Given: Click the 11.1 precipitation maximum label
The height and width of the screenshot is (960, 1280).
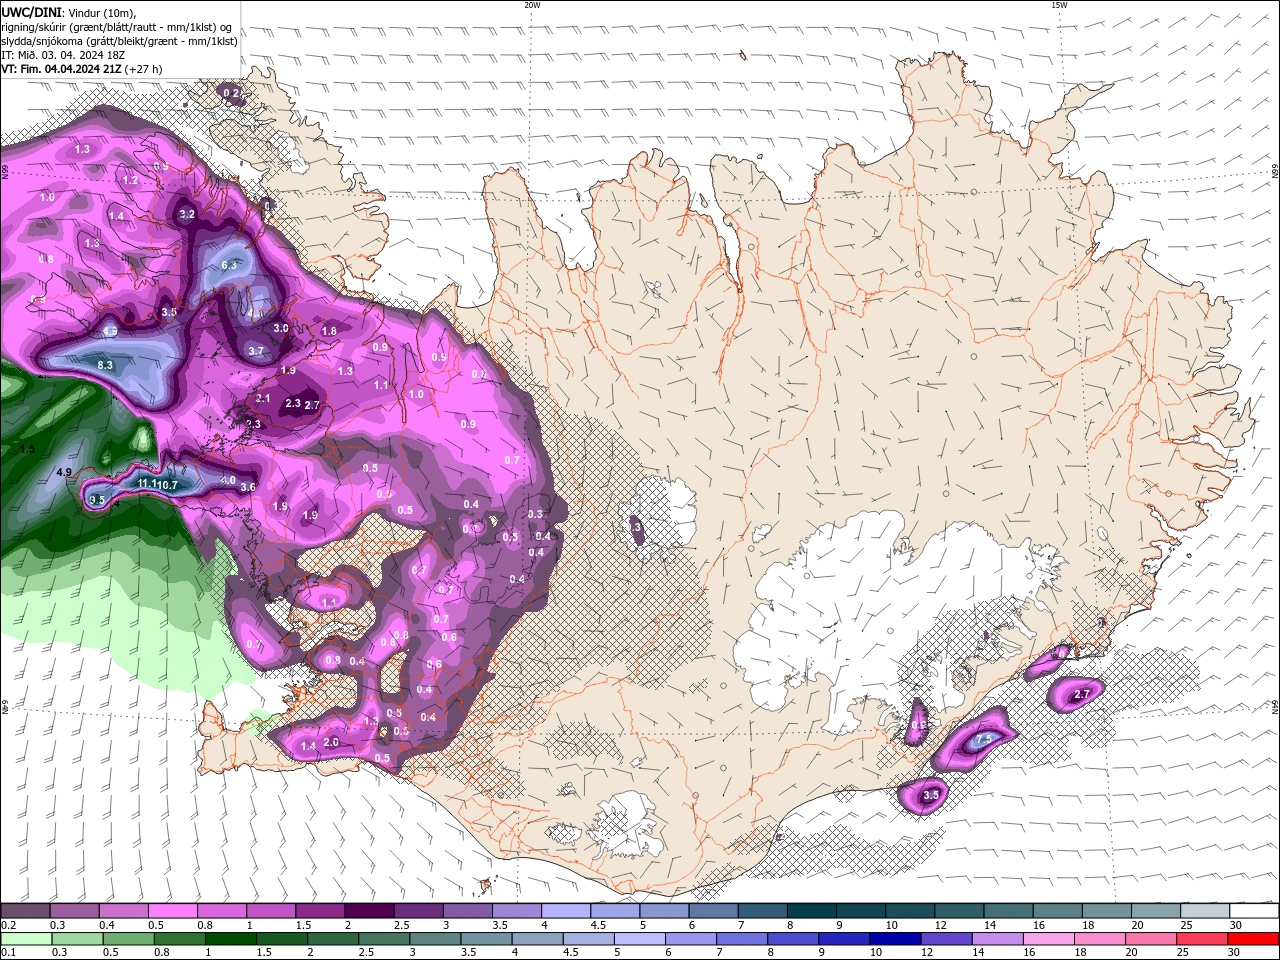Looking at the screenshot, I should click(x=147, y=484).
